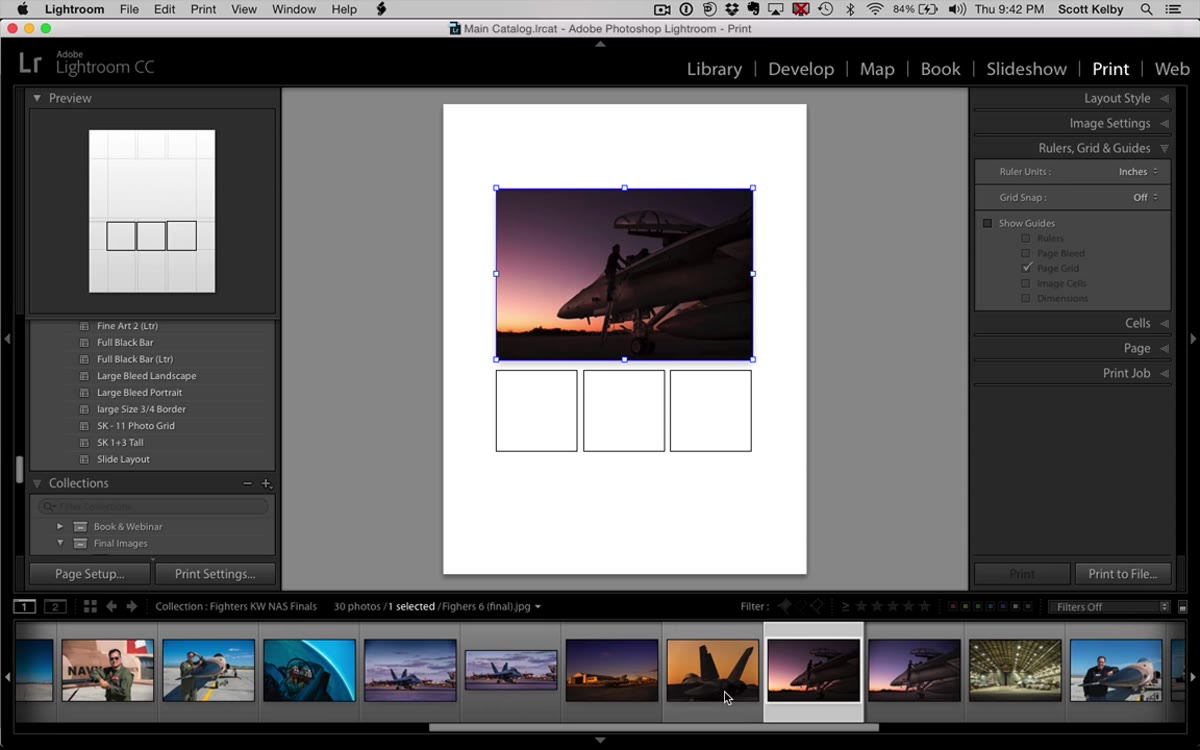
Task: Click the Bluetooth menu bar icon
Action: click(851, 9)
